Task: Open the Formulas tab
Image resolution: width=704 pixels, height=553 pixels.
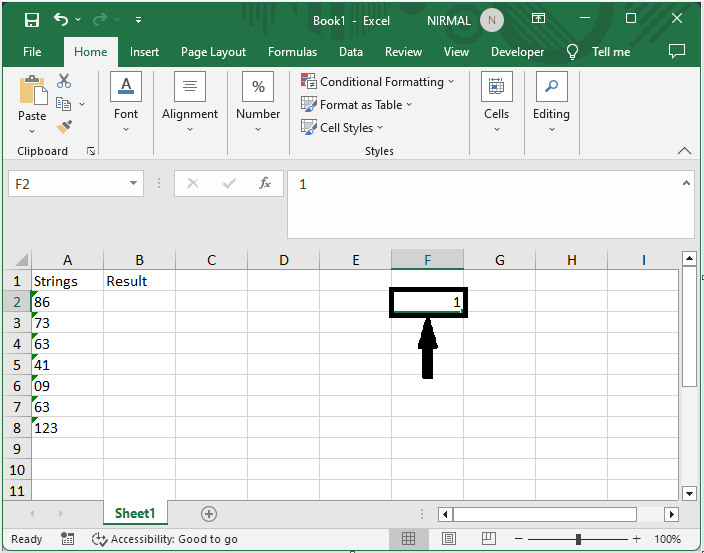Action: coord(292,52)
